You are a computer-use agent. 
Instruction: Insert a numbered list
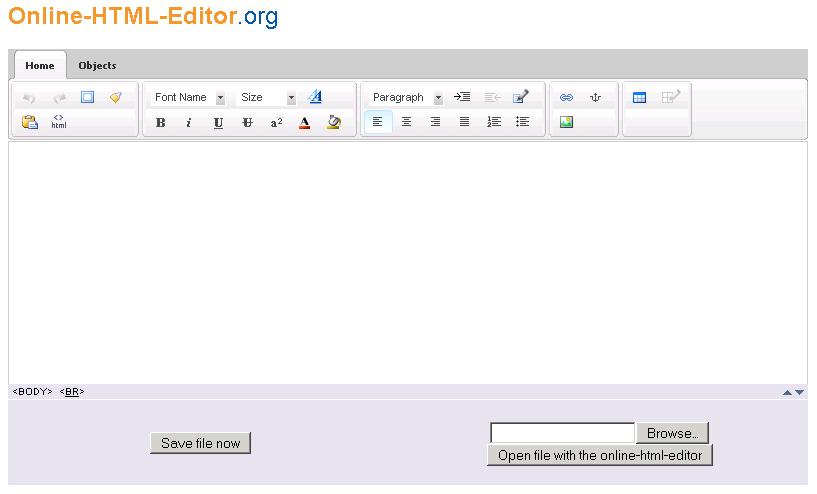click(x=493, y=122)
